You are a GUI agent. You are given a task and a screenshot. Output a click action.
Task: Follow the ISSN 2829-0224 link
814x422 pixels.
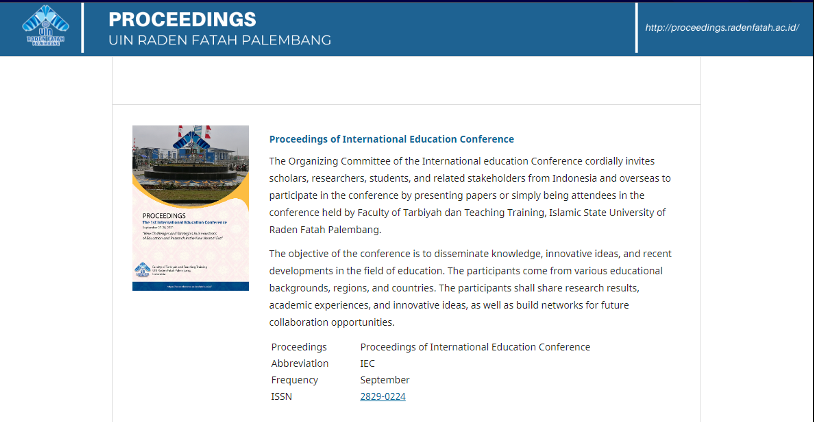pos(382,396)
